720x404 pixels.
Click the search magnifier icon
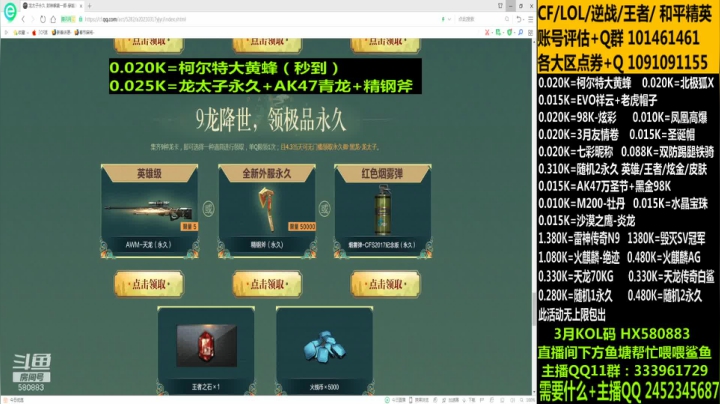(x=507, y=19)
